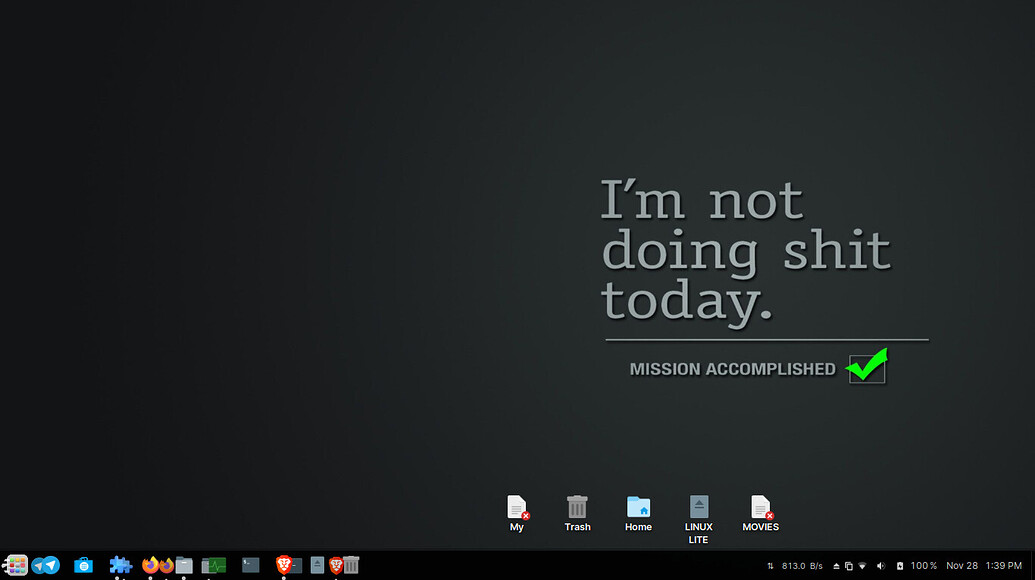Launch Telegram from the taskbar
The width and height of the screenshot is (1035, 580).
(x=46, y=565)
